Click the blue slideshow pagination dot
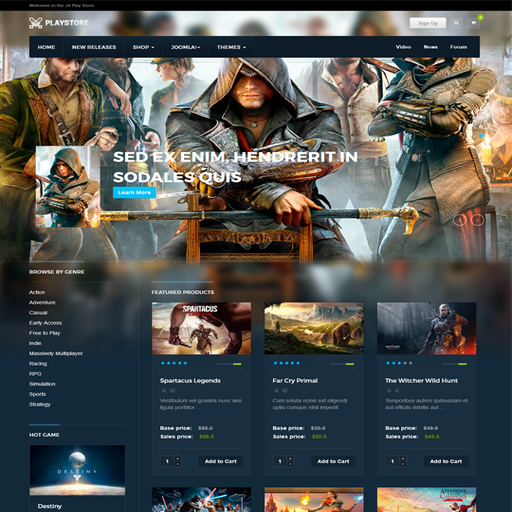 [x=481, y=136]
